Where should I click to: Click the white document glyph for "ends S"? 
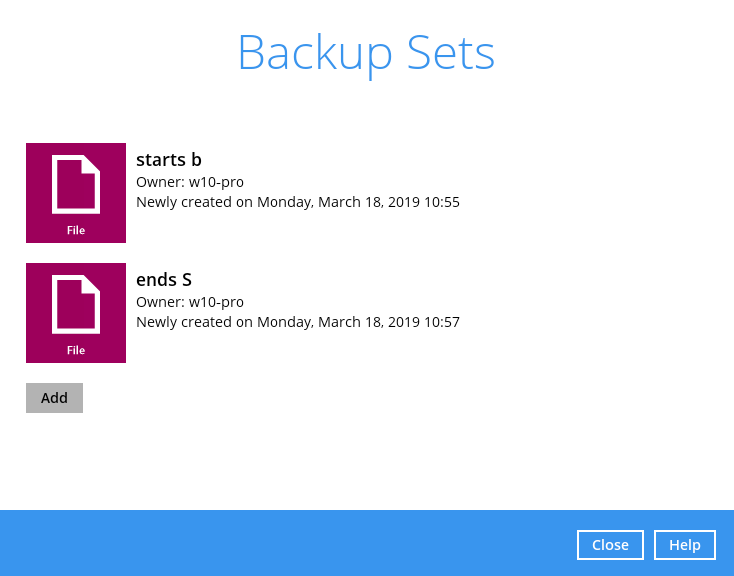tap(76, 304)
